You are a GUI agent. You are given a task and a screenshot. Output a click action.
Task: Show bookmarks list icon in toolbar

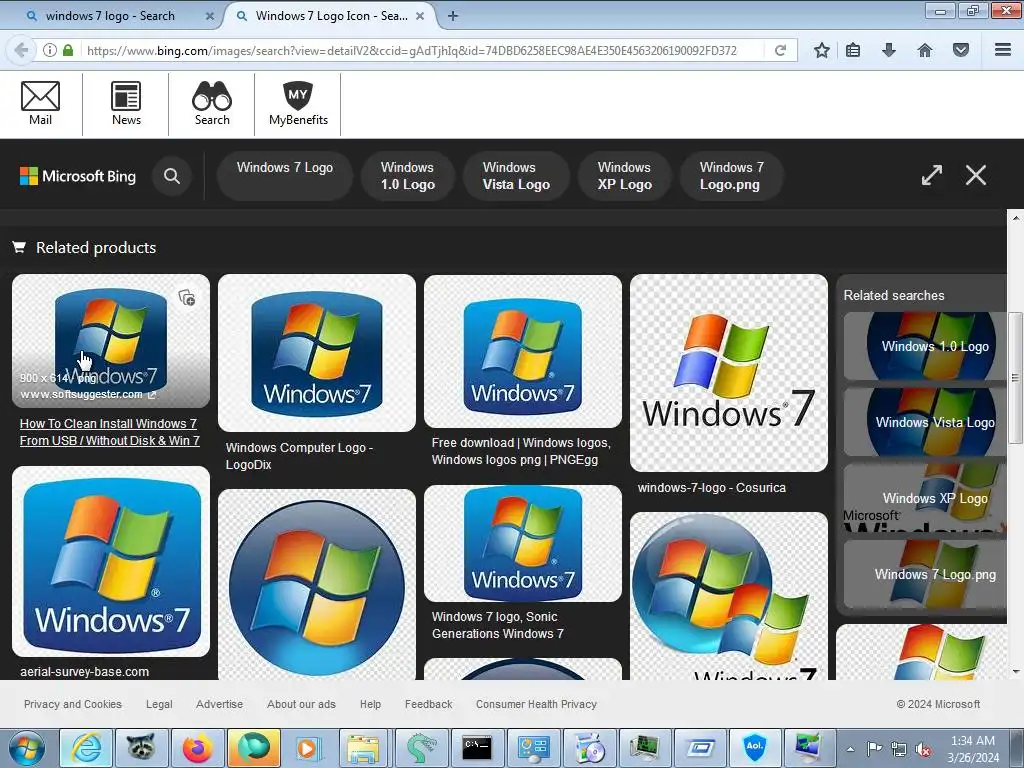coord(853,50)
